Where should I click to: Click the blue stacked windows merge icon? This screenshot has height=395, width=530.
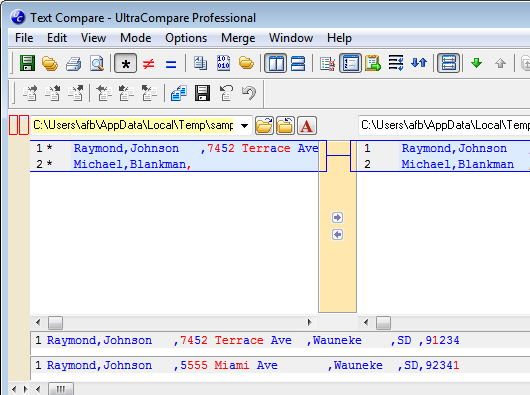179,93
